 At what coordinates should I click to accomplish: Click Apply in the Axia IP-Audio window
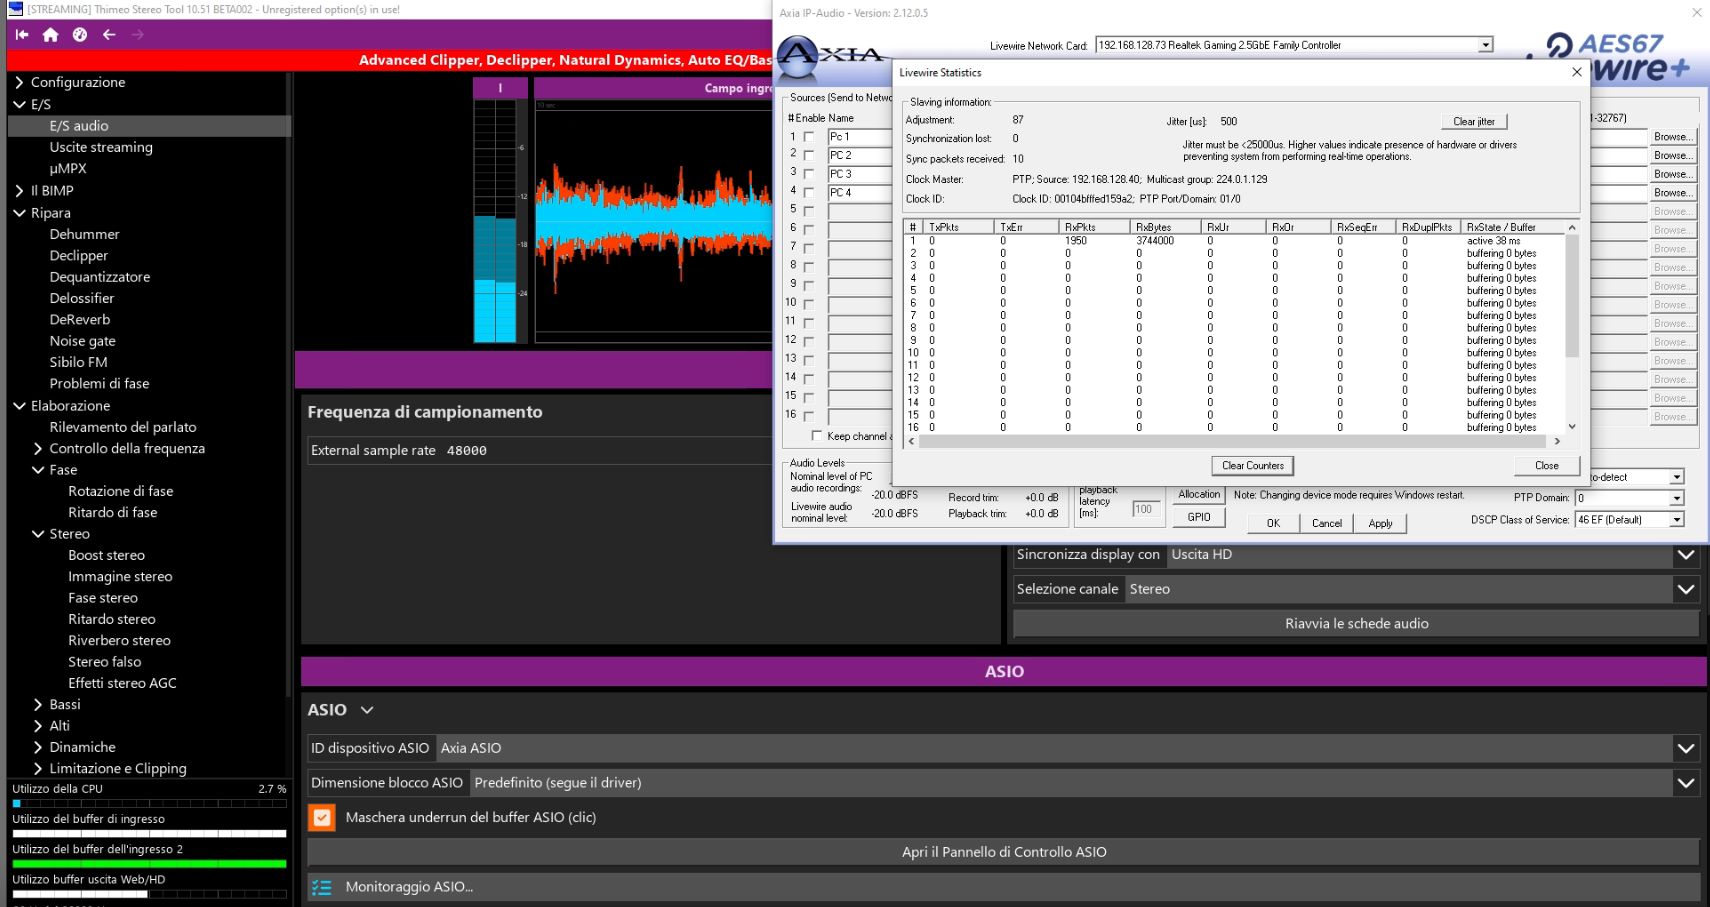click(x=1380, y=523)
